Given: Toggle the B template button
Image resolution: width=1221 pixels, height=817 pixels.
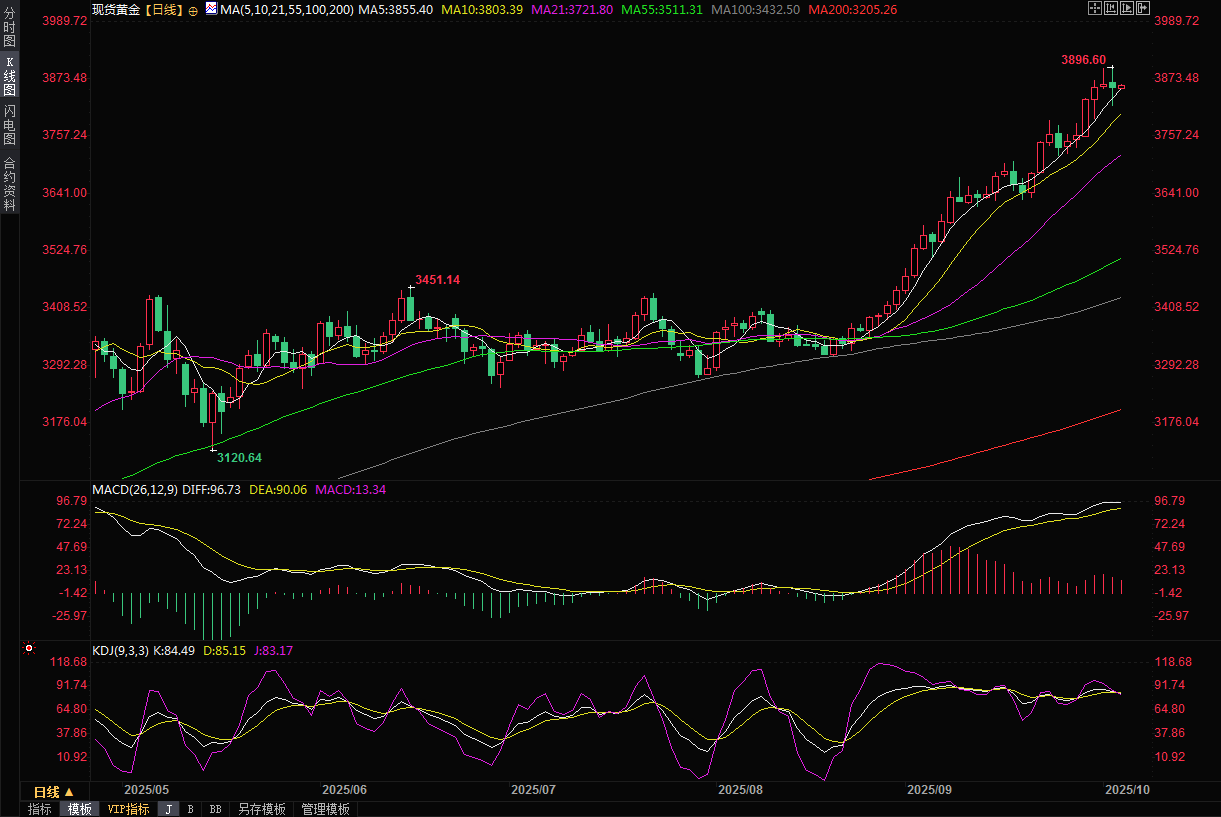Looking at the screenshot, I should 190,809.
